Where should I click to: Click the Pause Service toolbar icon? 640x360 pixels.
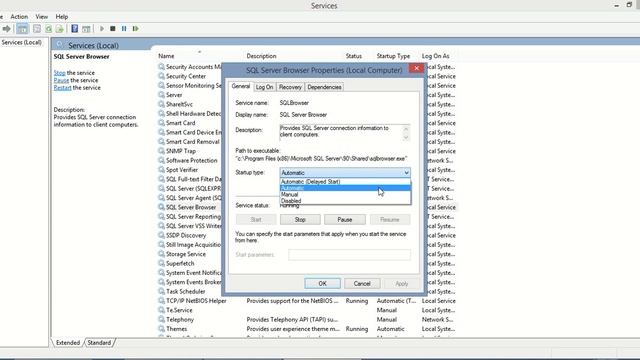click(x=124, y=29)
